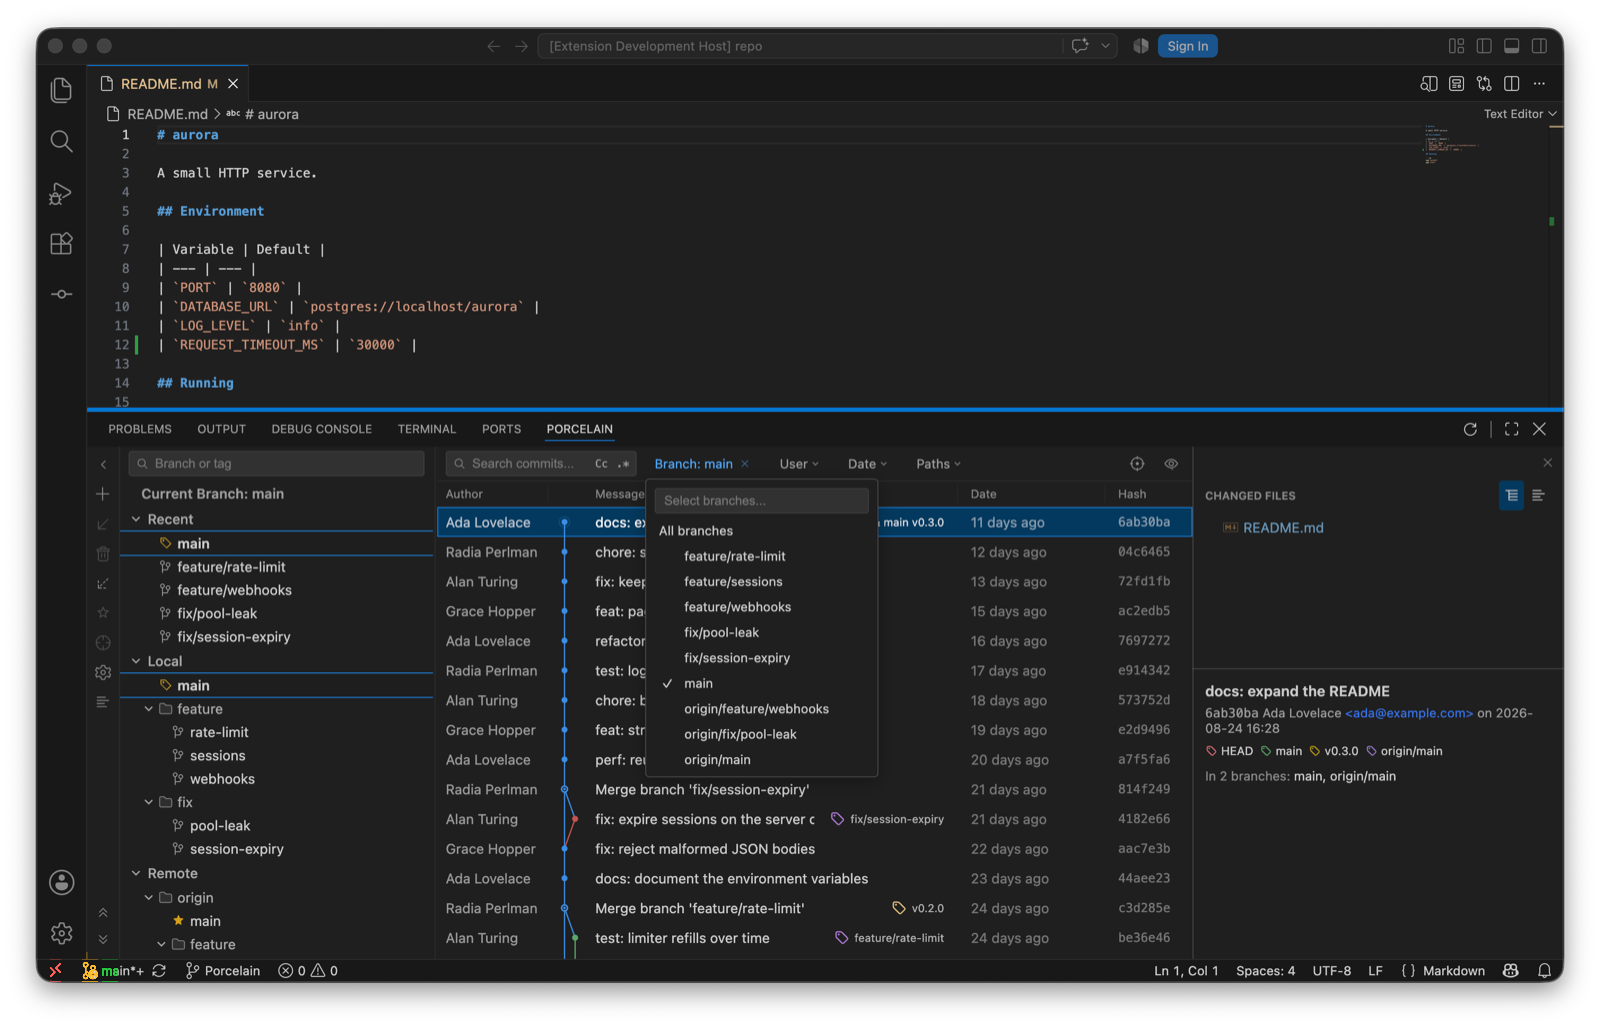
Task: Maximize the bottom panel
Action: click(x=1511, y=429)
